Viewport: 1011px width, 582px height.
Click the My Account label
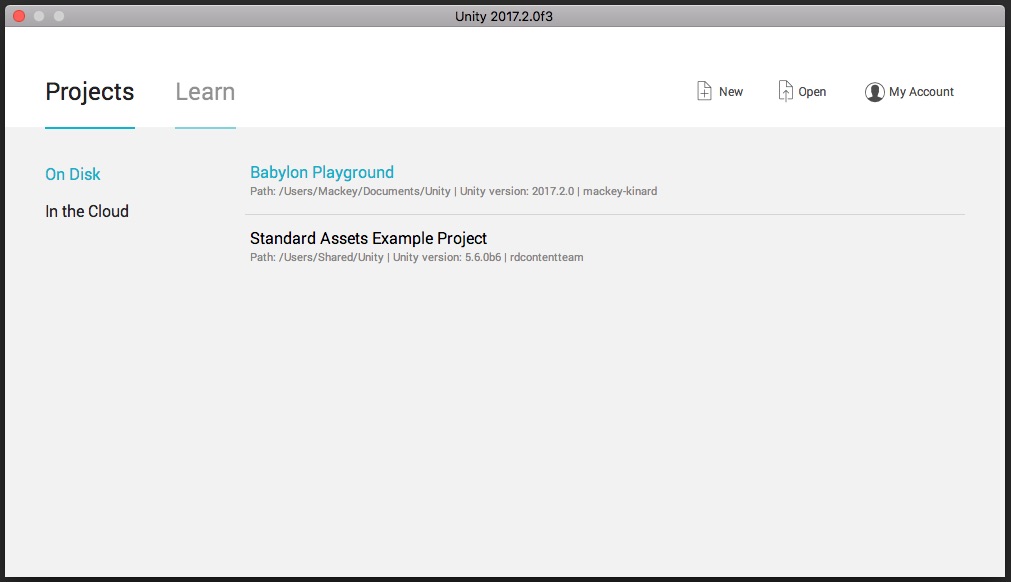point(921,92)
